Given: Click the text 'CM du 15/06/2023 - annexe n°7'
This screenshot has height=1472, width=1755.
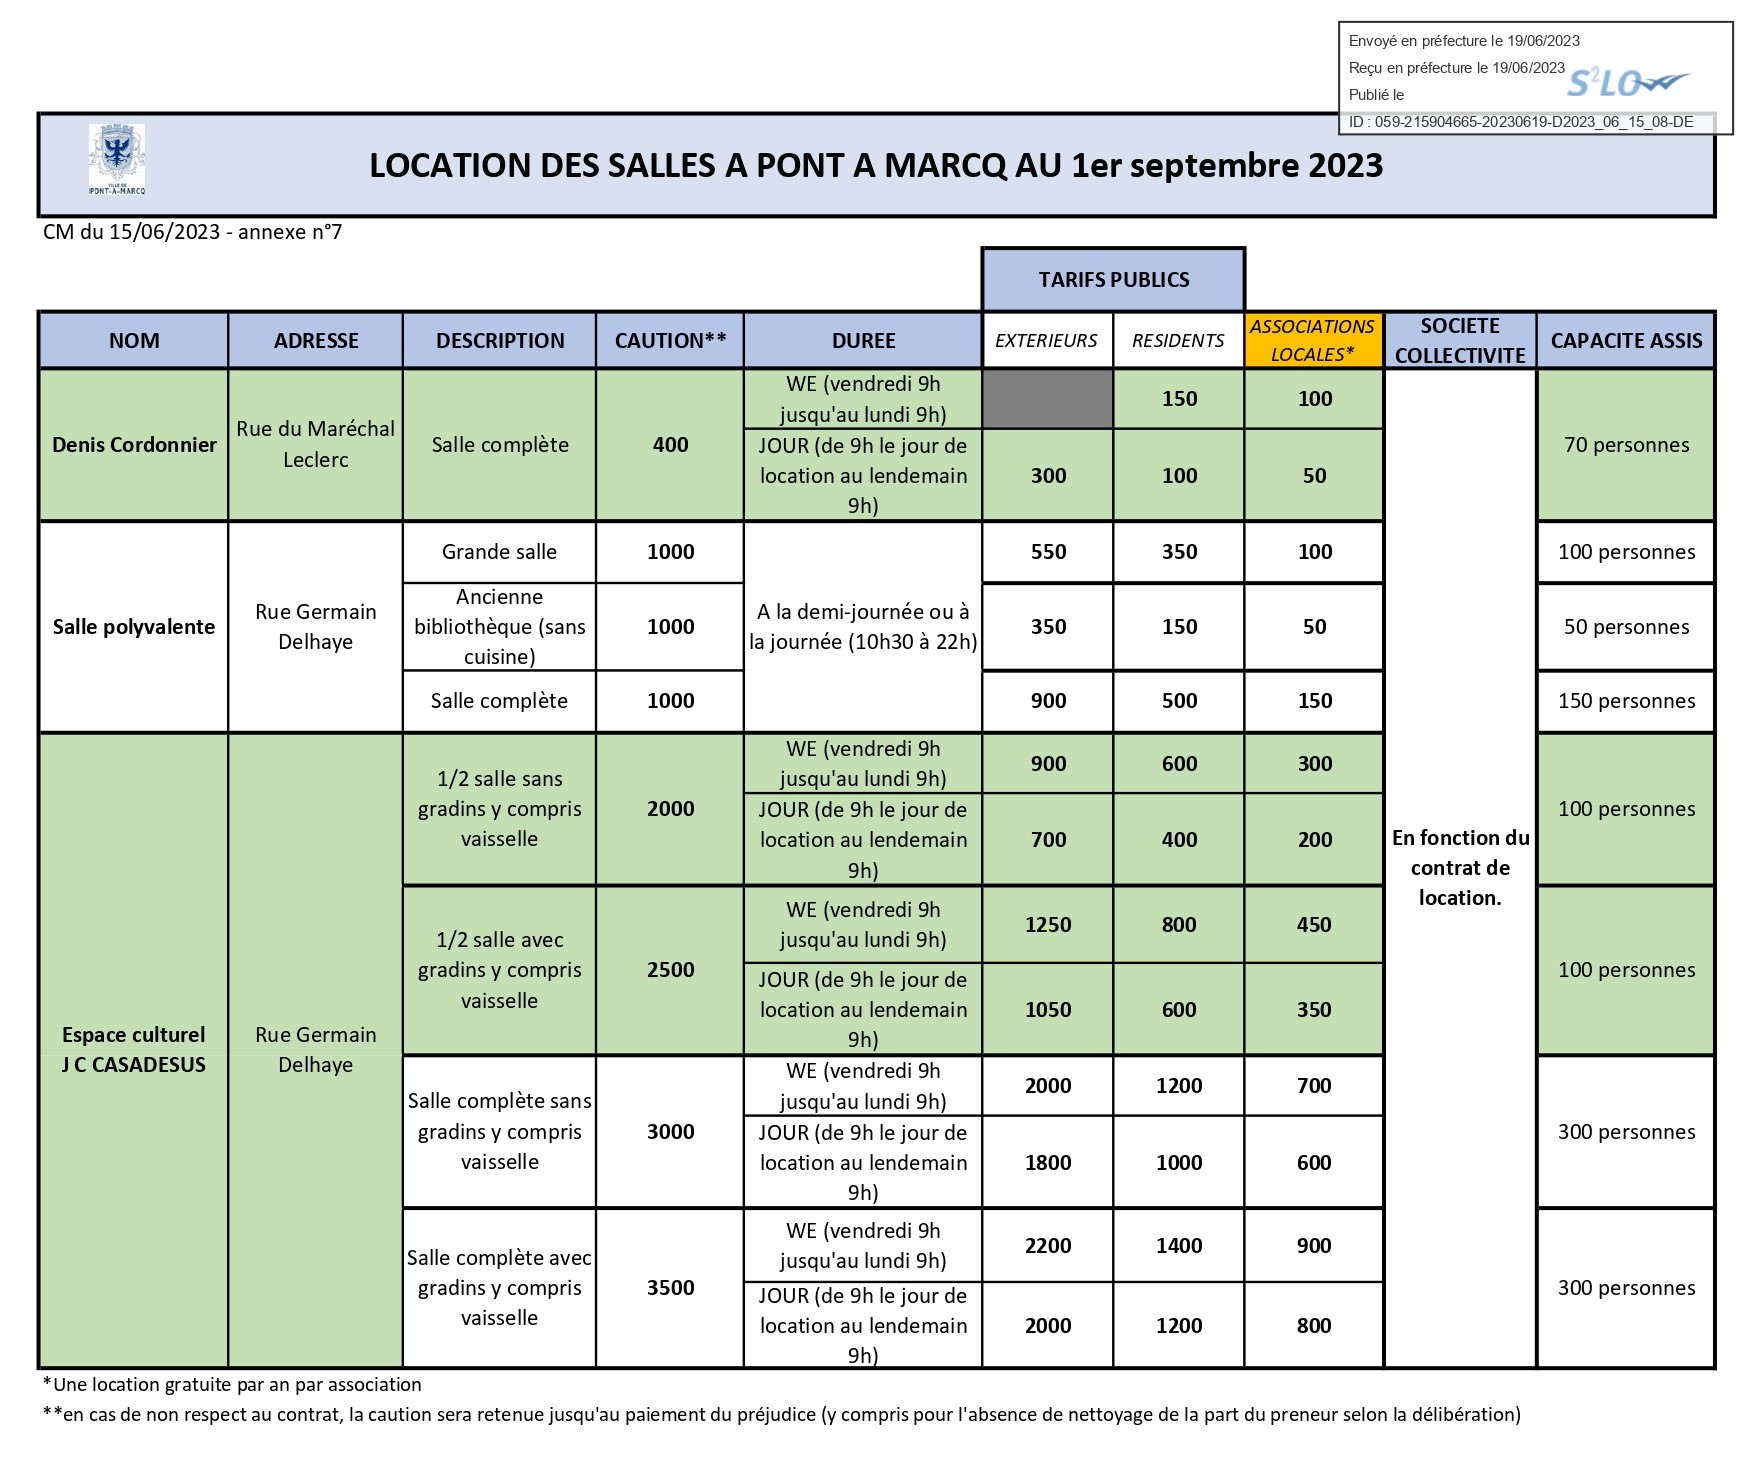Looking at the screenshot, I should pyautogui.click(x=193, y=232).
